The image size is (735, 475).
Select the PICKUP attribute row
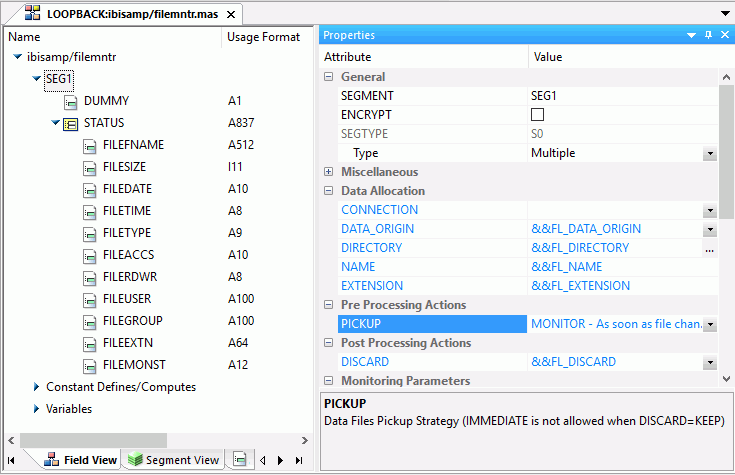tap(432, 324)
